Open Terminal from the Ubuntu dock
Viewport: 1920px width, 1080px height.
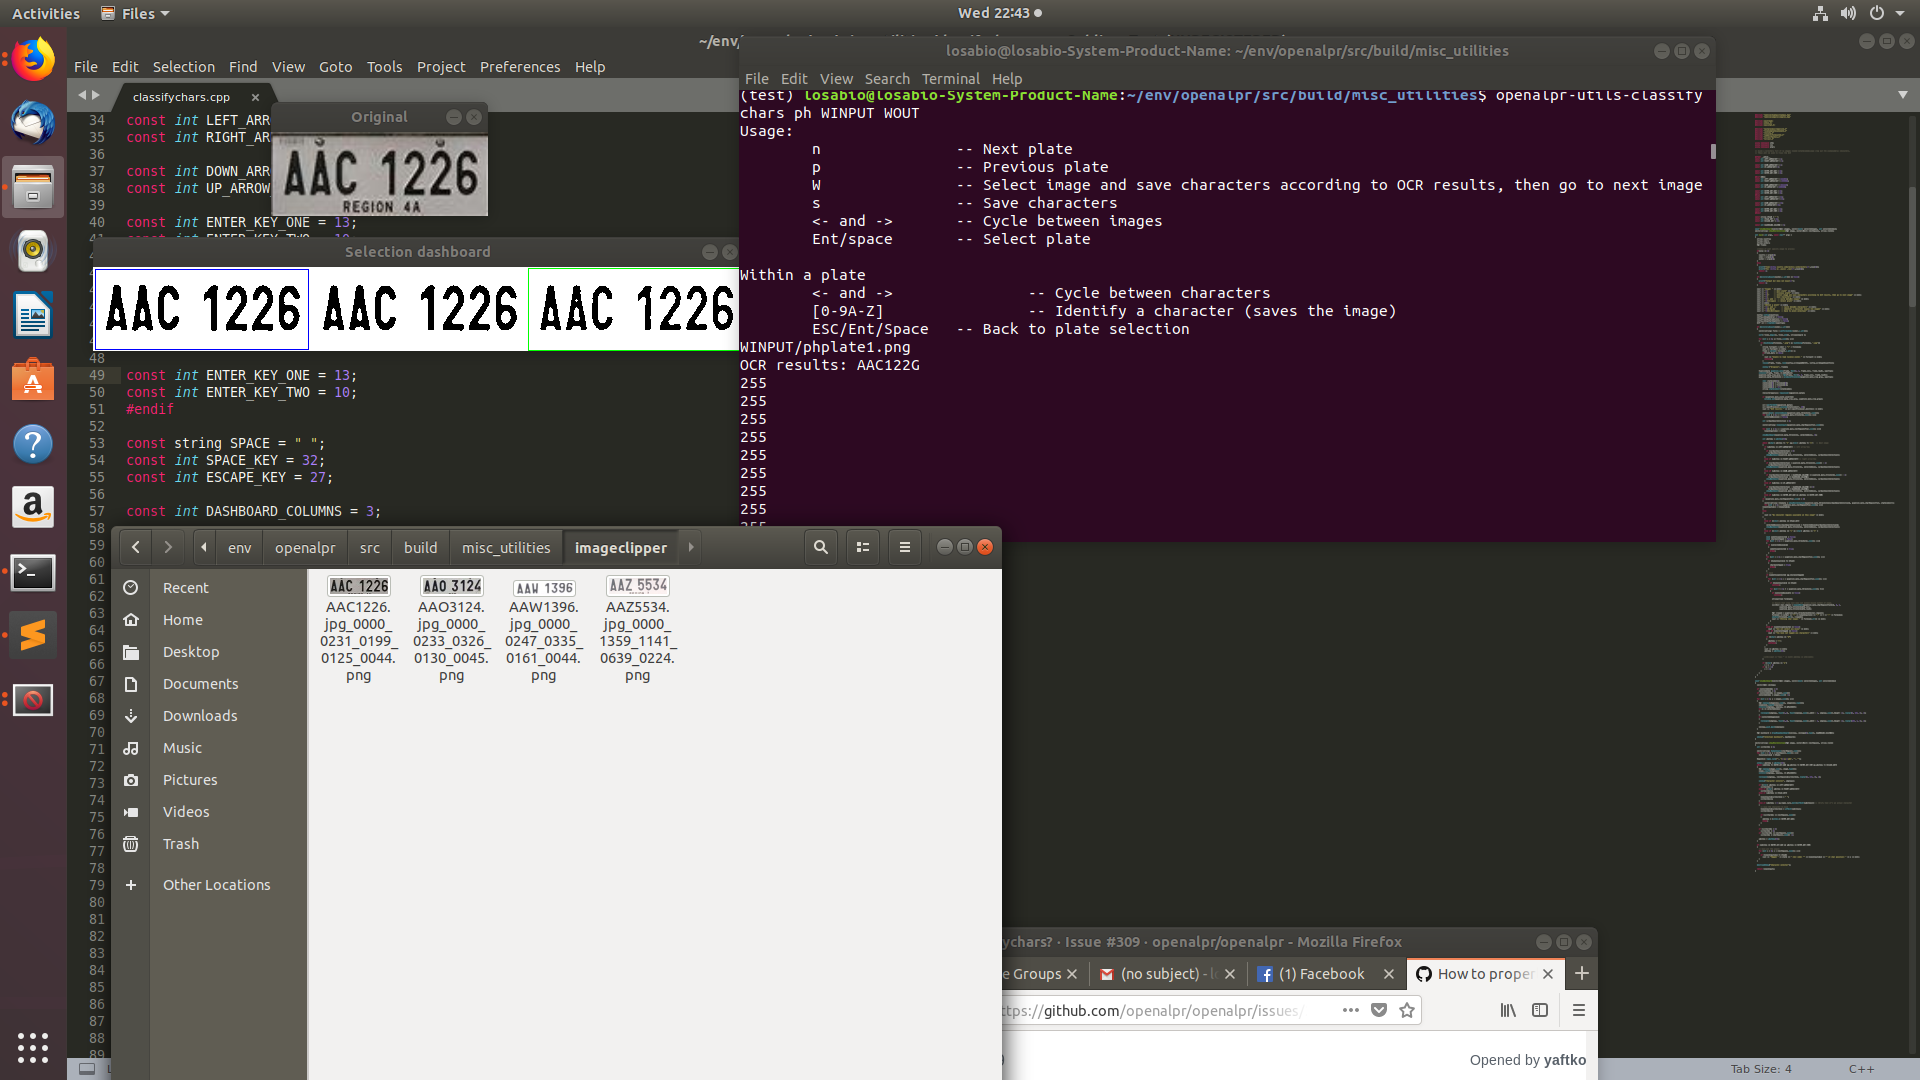(x=33, y=572)
